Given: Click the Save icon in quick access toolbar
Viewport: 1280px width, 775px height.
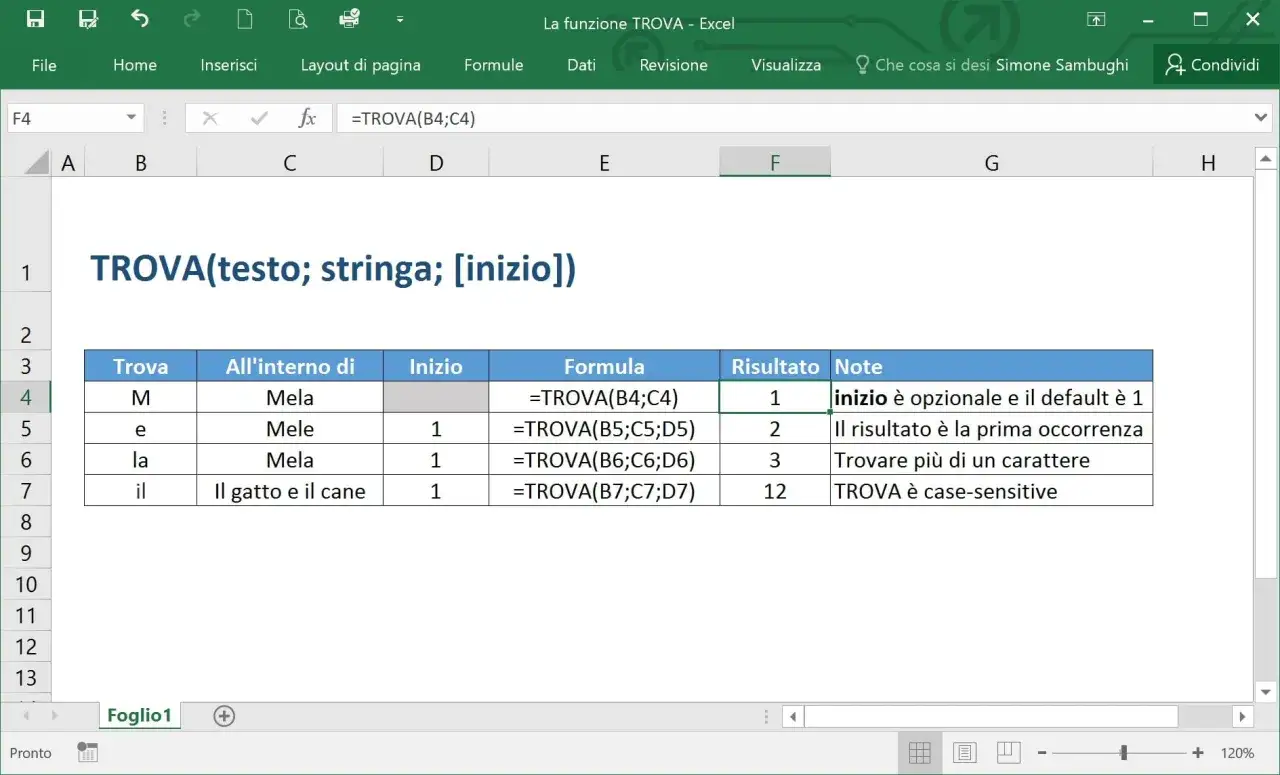Looking at the screenshot, I should point(35,19).
